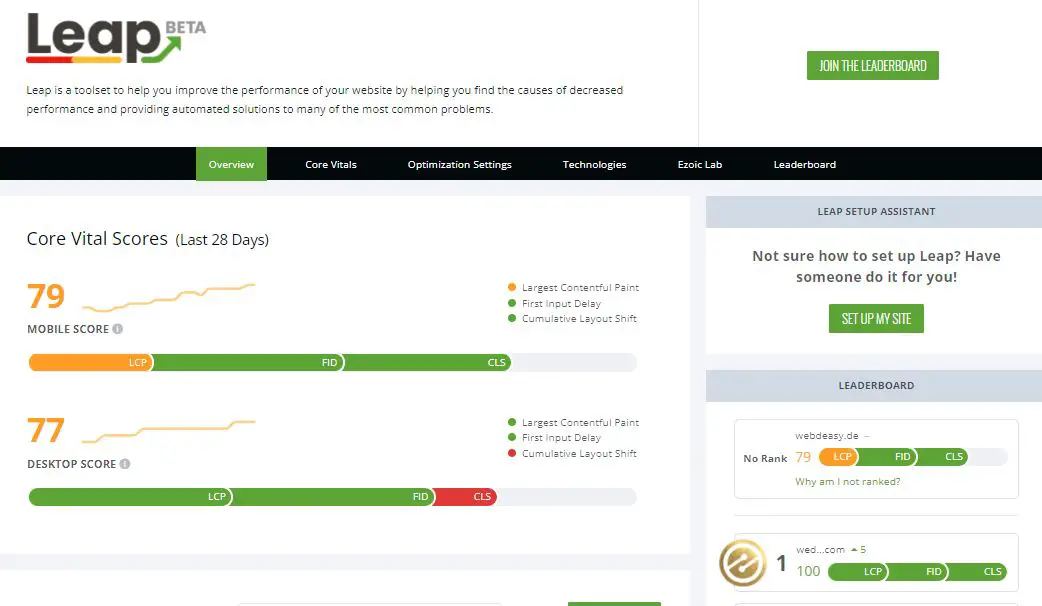Open the Core Vitals tab
This screenshot has height=606, width=1042.
point(331,164)
